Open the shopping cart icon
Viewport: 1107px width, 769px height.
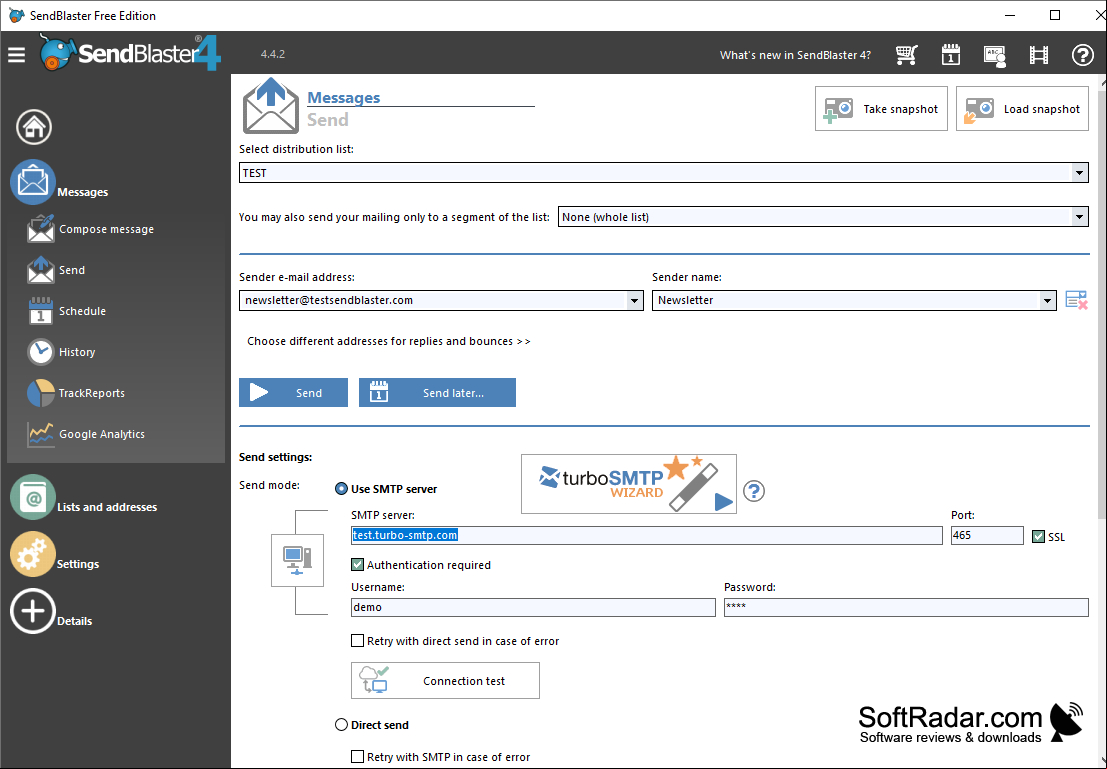click(906, 54)
